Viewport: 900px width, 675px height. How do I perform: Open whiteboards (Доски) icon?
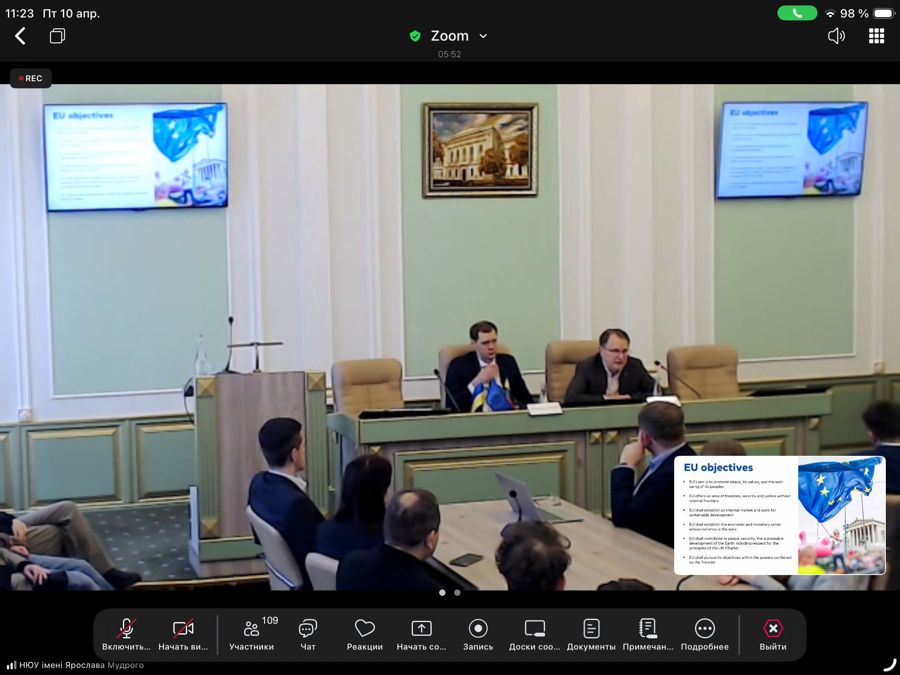click(x=535, y=629)
